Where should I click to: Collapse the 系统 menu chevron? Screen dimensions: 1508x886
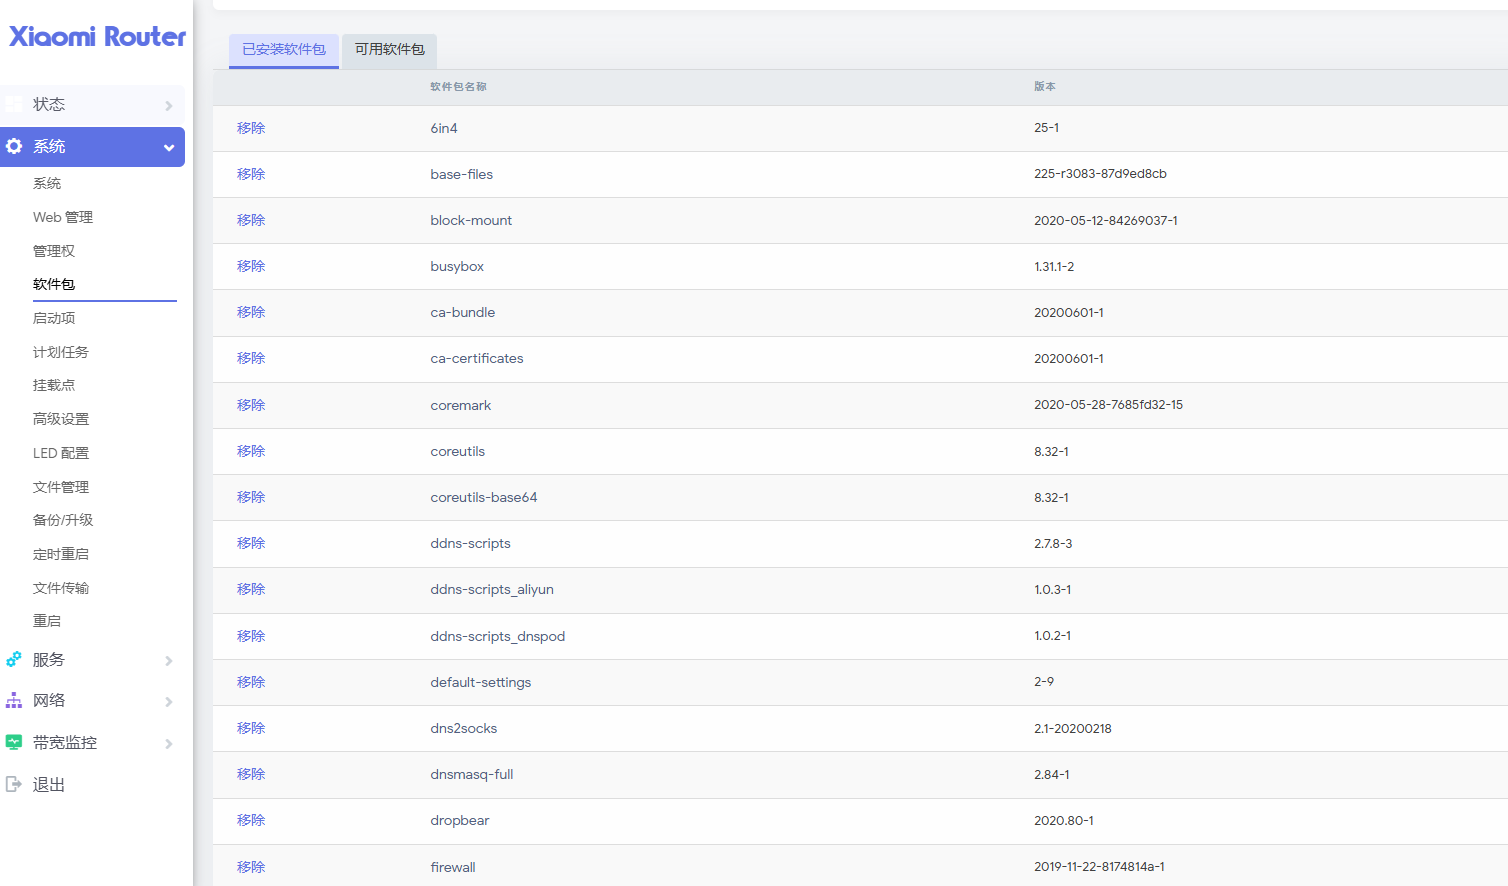168,148
